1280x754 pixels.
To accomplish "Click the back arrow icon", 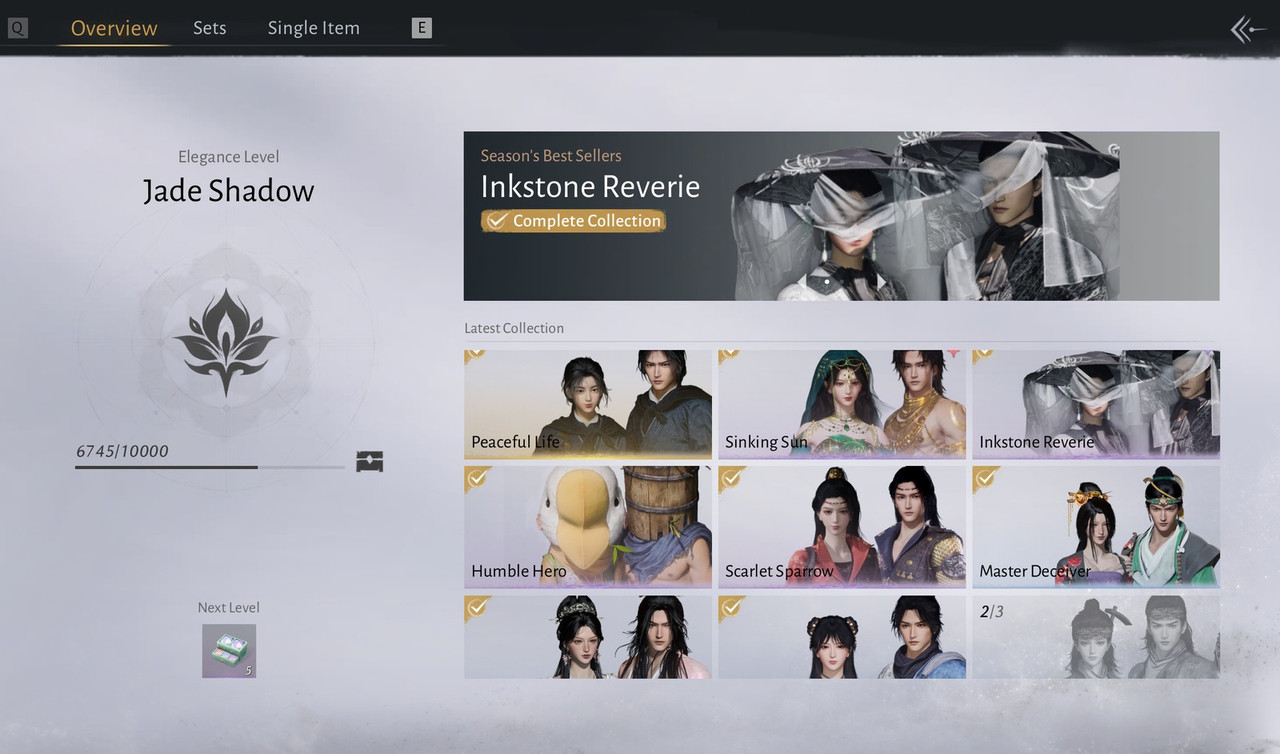I will click(x=1248, y=29).
